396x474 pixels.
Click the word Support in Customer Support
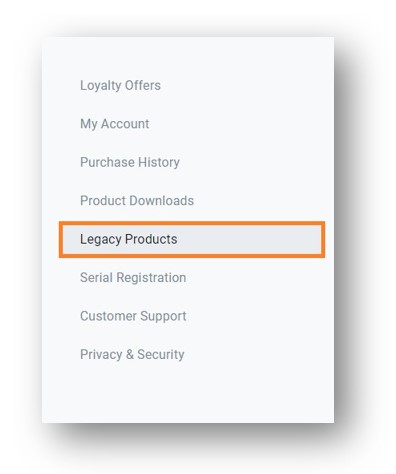pyautogui.click(x=163, y=317)
